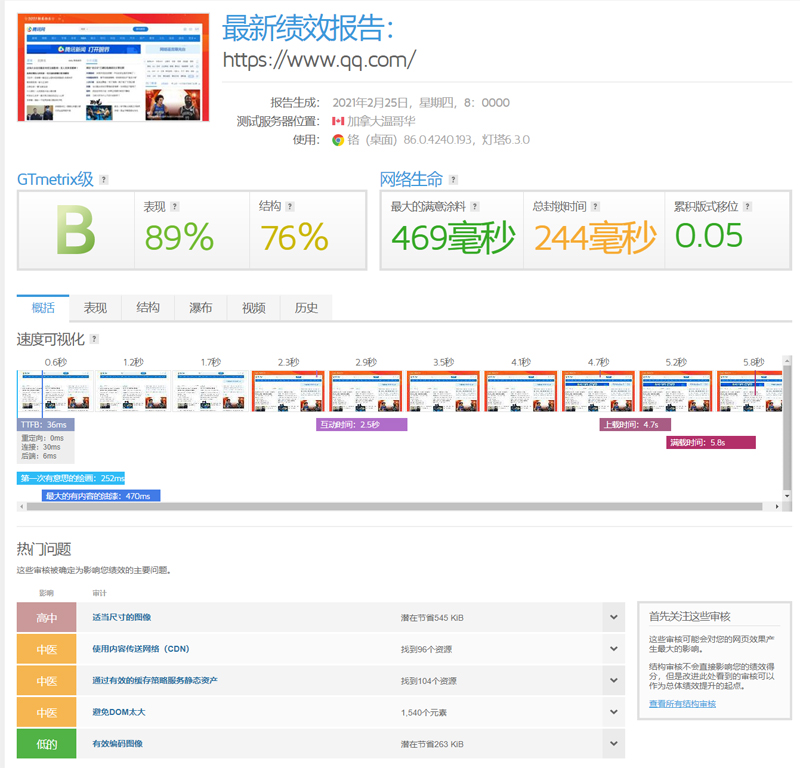
Task: Click the https://www.qq.com/ URL
Action: click(x=319, y=60)
